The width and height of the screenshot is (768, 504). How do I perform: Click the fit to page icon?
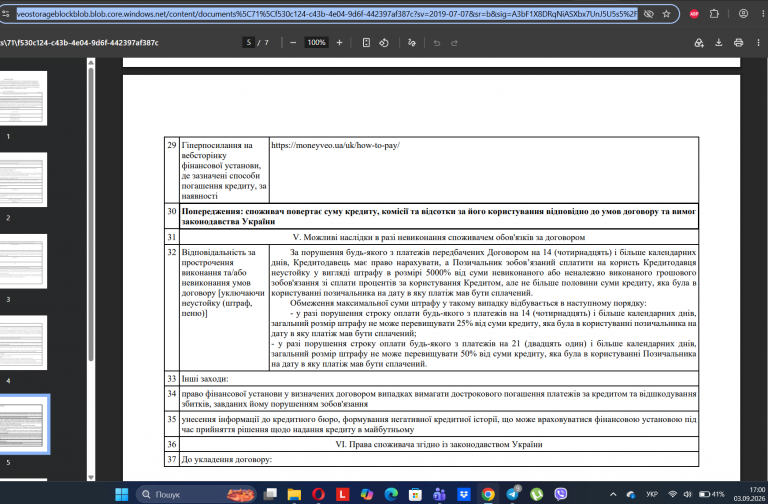[366, 43]
